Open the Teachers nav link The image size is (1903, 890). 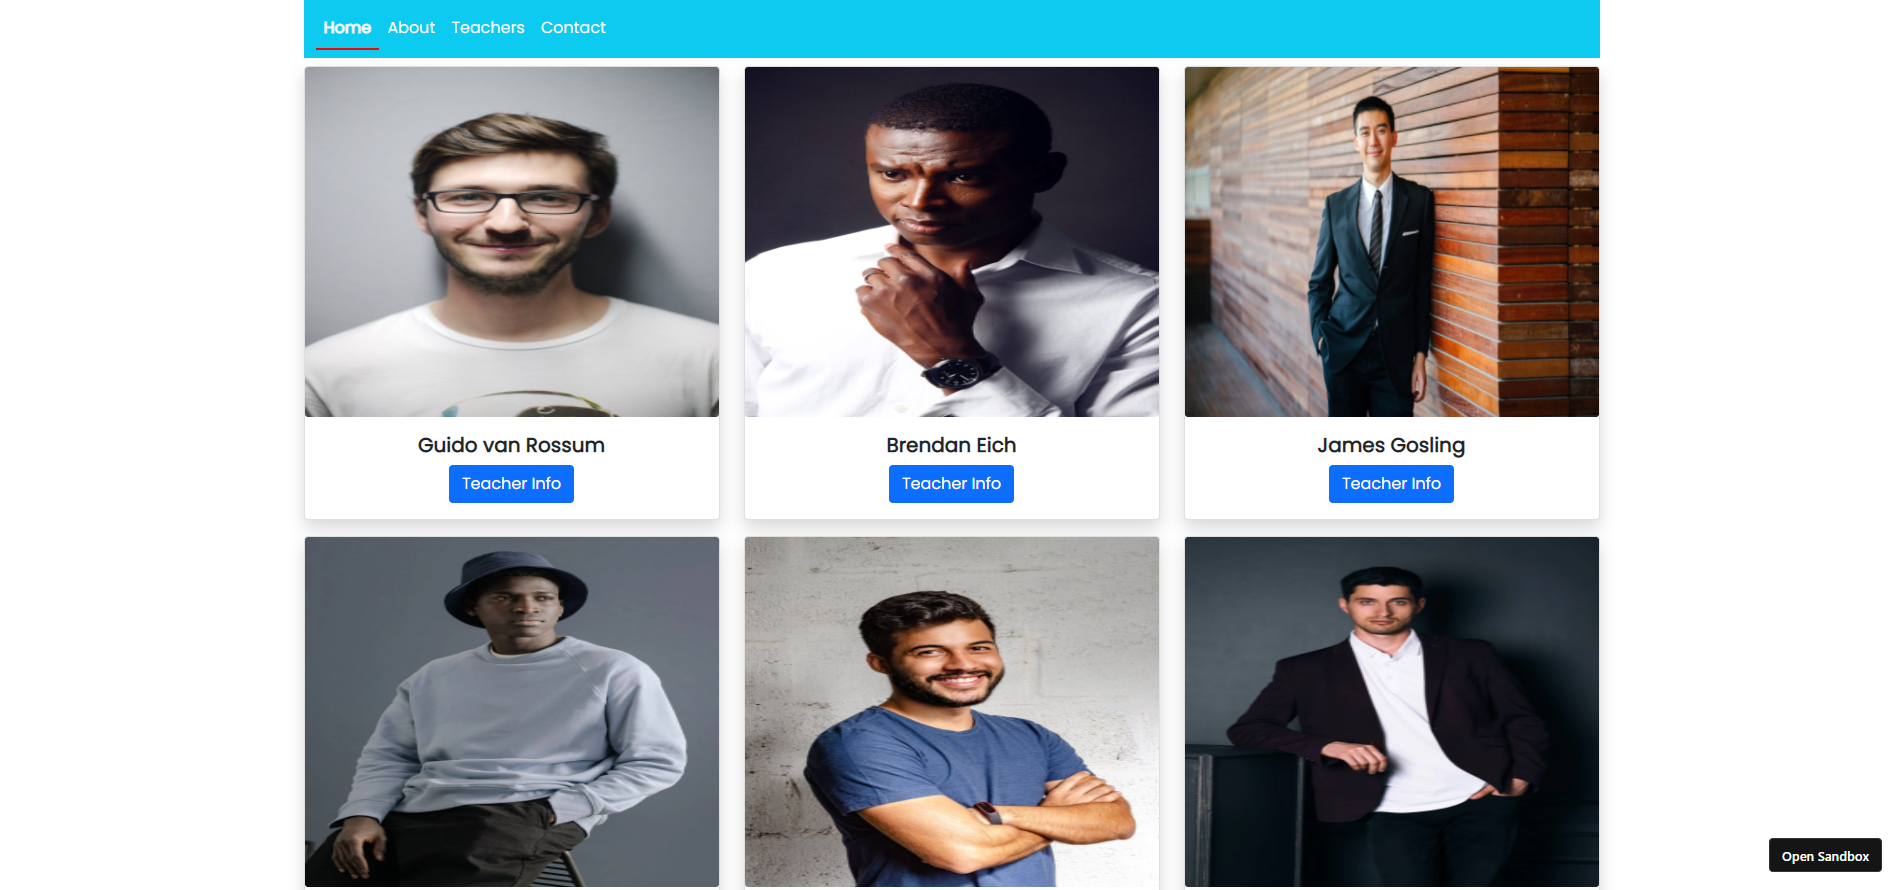488,28
